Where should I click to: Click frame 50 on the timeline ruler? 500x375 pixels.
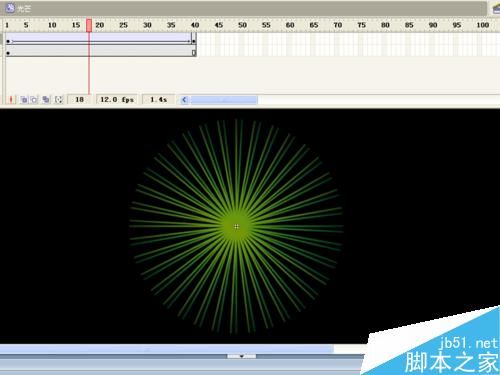tap(242, 25)
